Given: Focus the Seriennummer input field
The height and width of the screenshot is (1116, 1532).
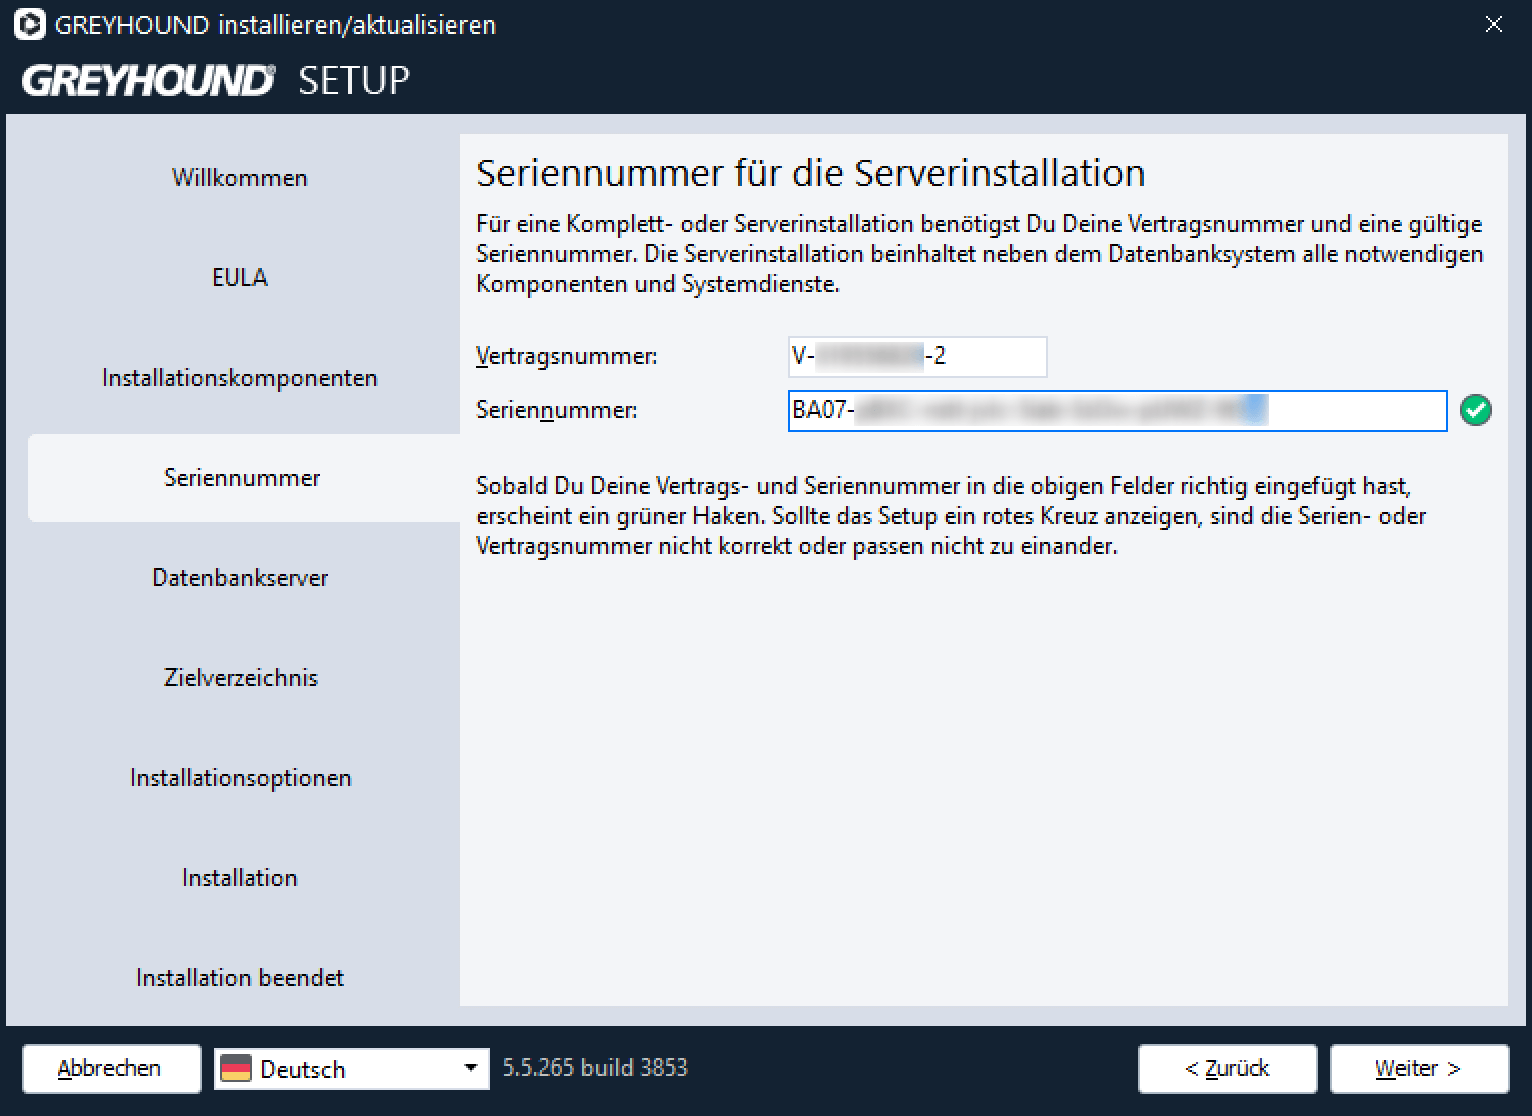Looking at the screenshot, I should pos(1118,410).
